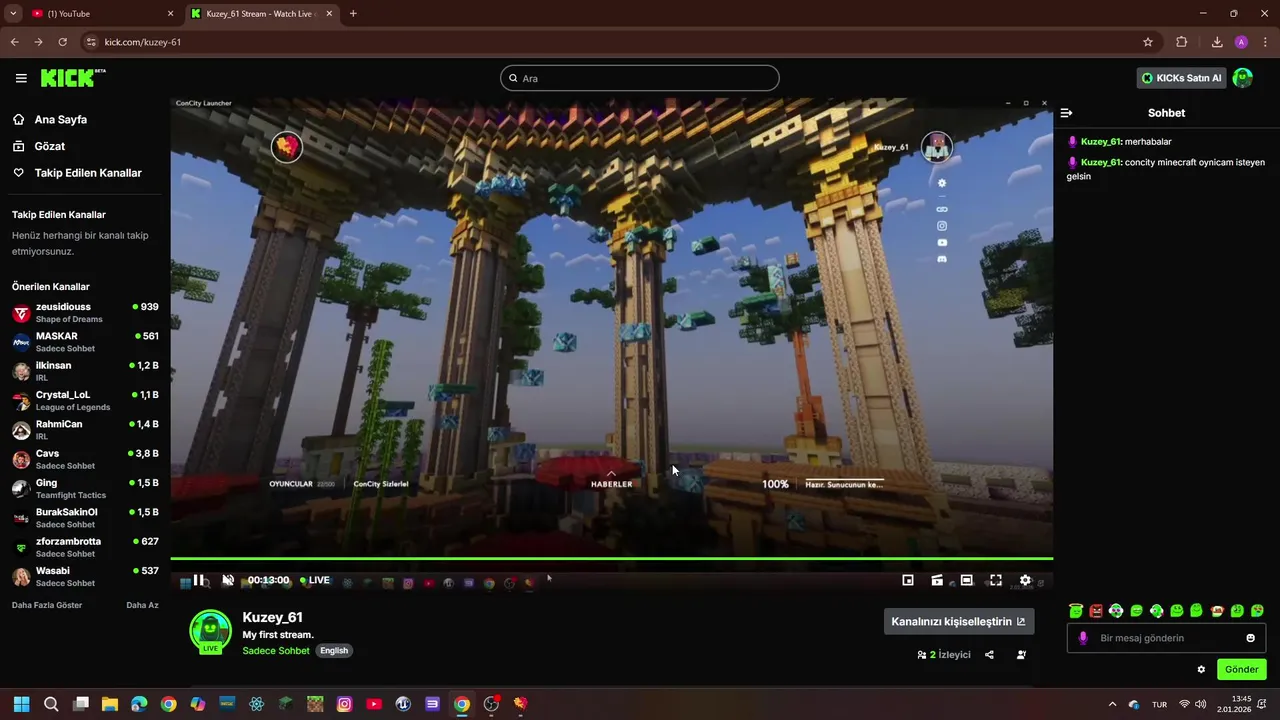1280x720 pixels.
Task: Open the Ging Teamfight Tactics channel
Action: (85, 488)
